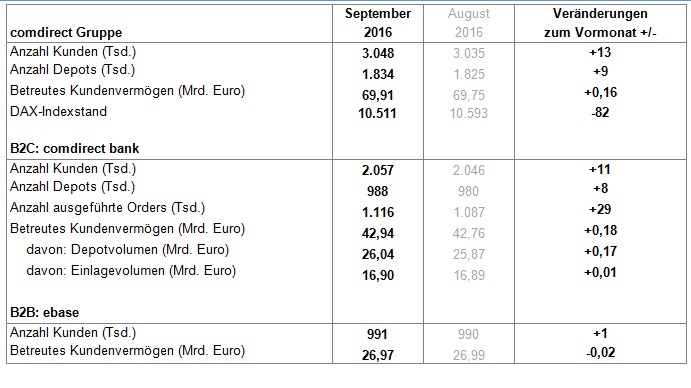Select the August 2016 column header
The height and width of the screenshot is (388, 691).
pyautogui.click(x=468, y=23)
